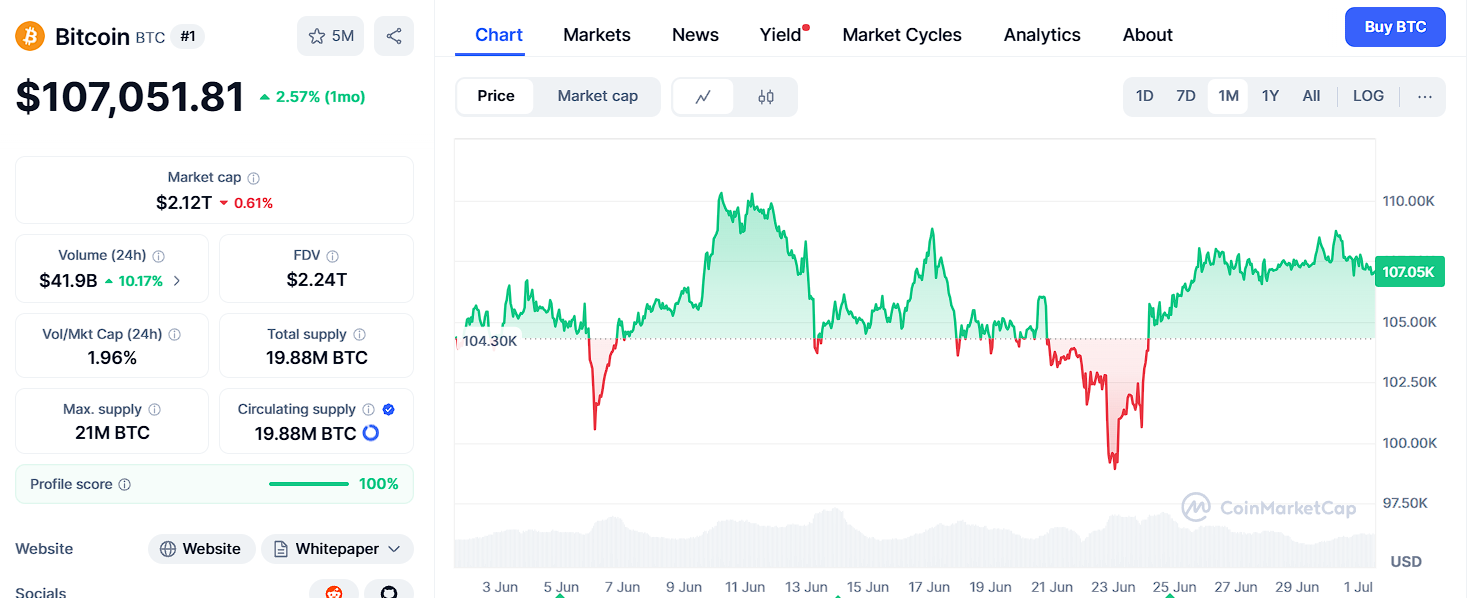Click the #1 rank badge
The image size is (1467, 598).
(x=187, y=36)
